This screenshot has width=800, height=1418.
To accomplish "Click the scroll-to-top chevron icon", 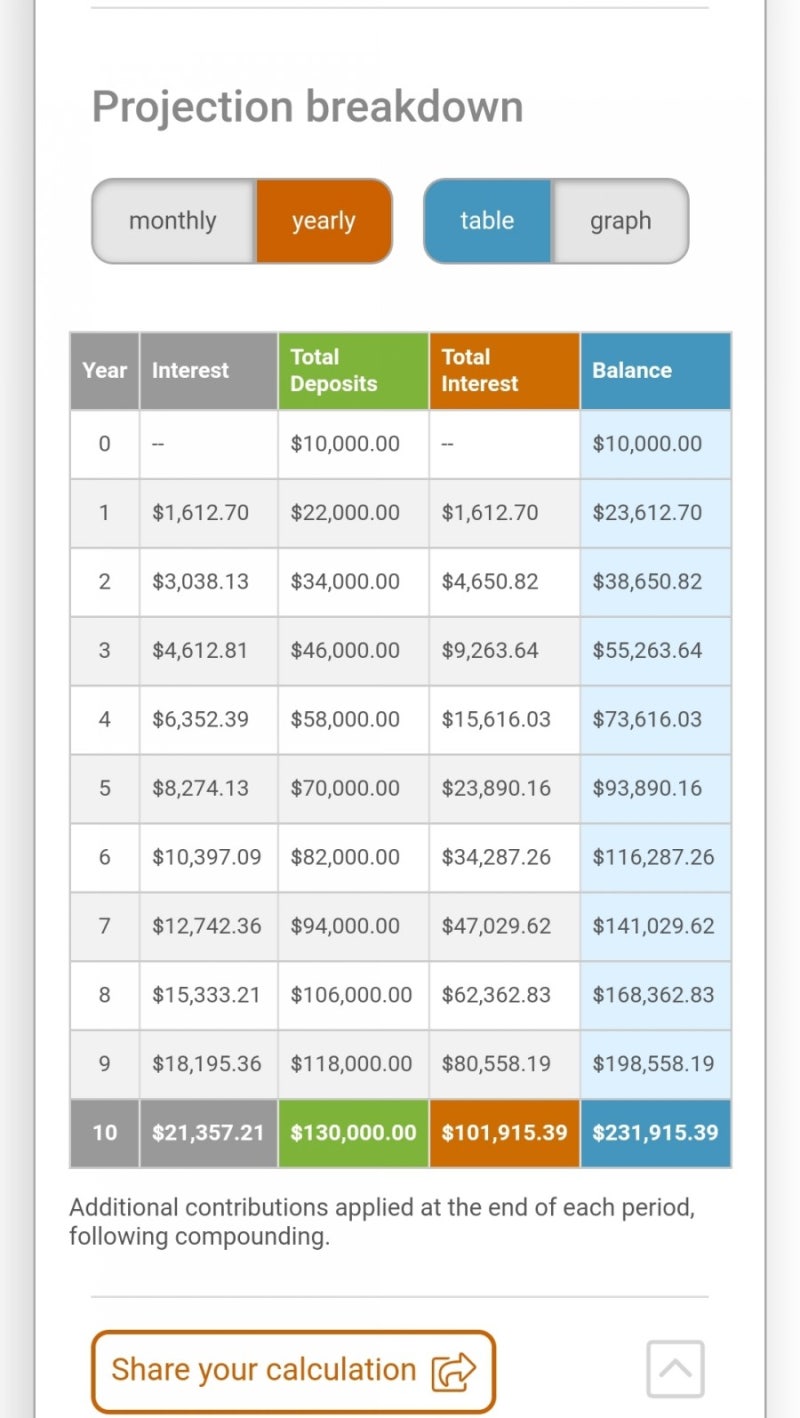I will (675, 1369).
